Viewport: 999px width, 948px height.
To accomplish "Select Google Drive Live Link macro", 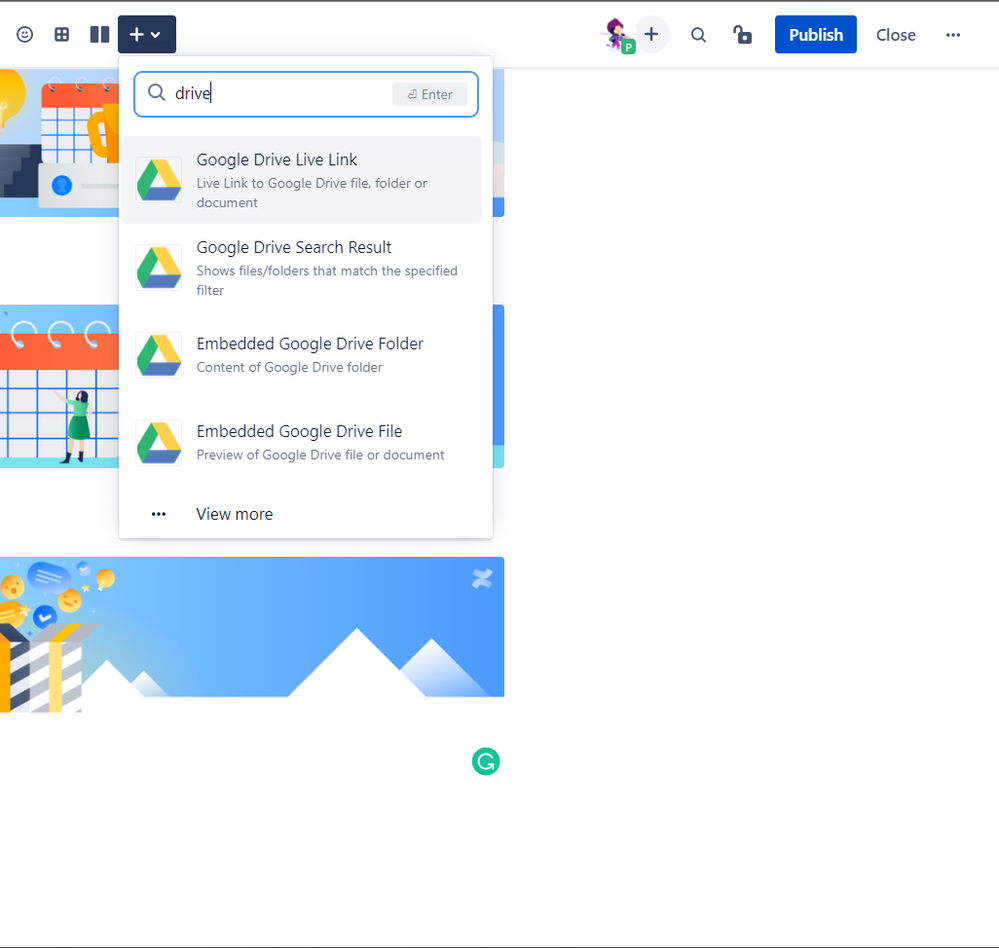I will pyautogui.click(x=302, y=180).
